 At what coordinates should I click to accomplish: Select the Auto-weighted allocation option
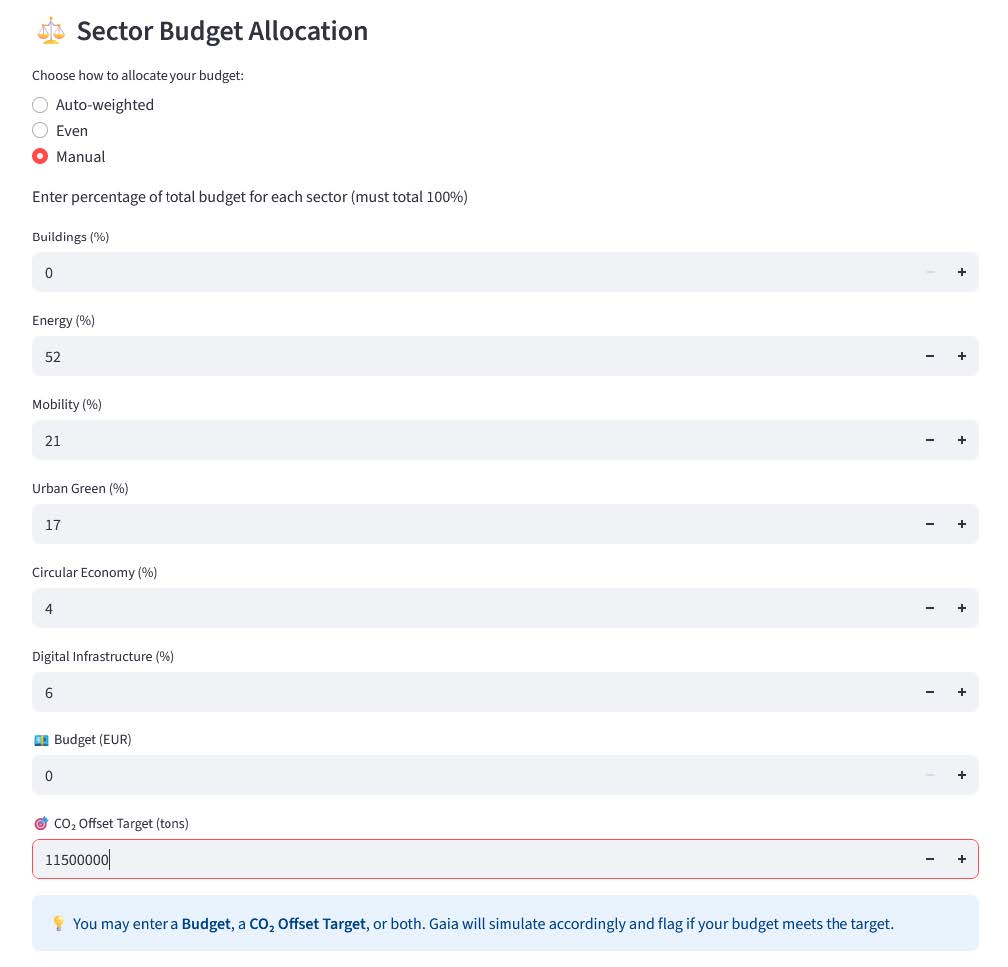[40, 105]
